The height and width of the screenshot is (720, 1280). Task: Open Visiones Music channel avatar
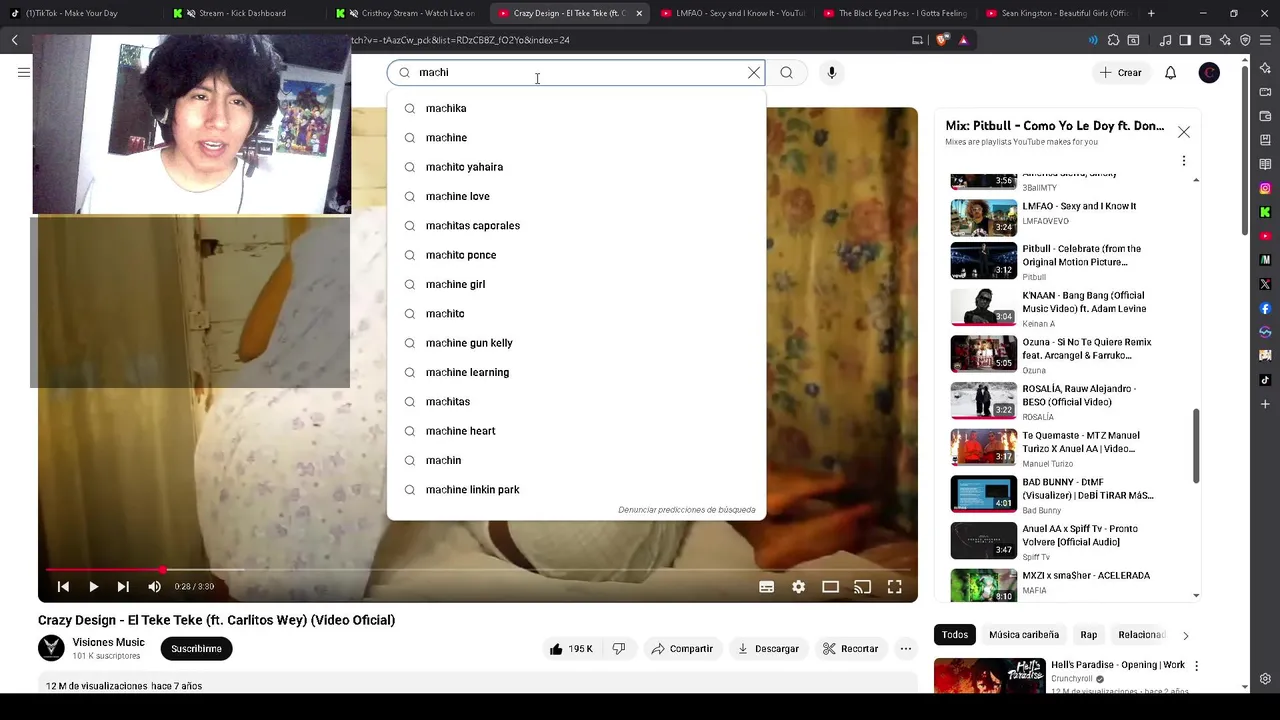[x=51, y=648]
